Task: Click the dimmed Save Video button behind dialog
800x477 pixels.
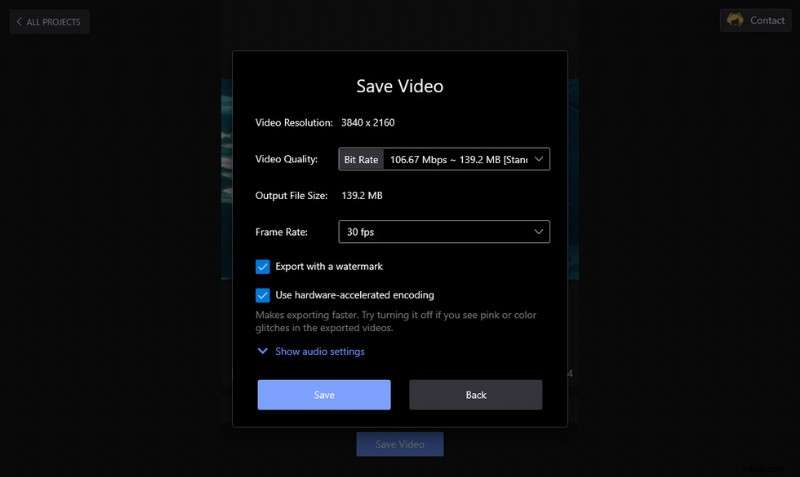Action: pyautogui.click(x=399, y=444)
